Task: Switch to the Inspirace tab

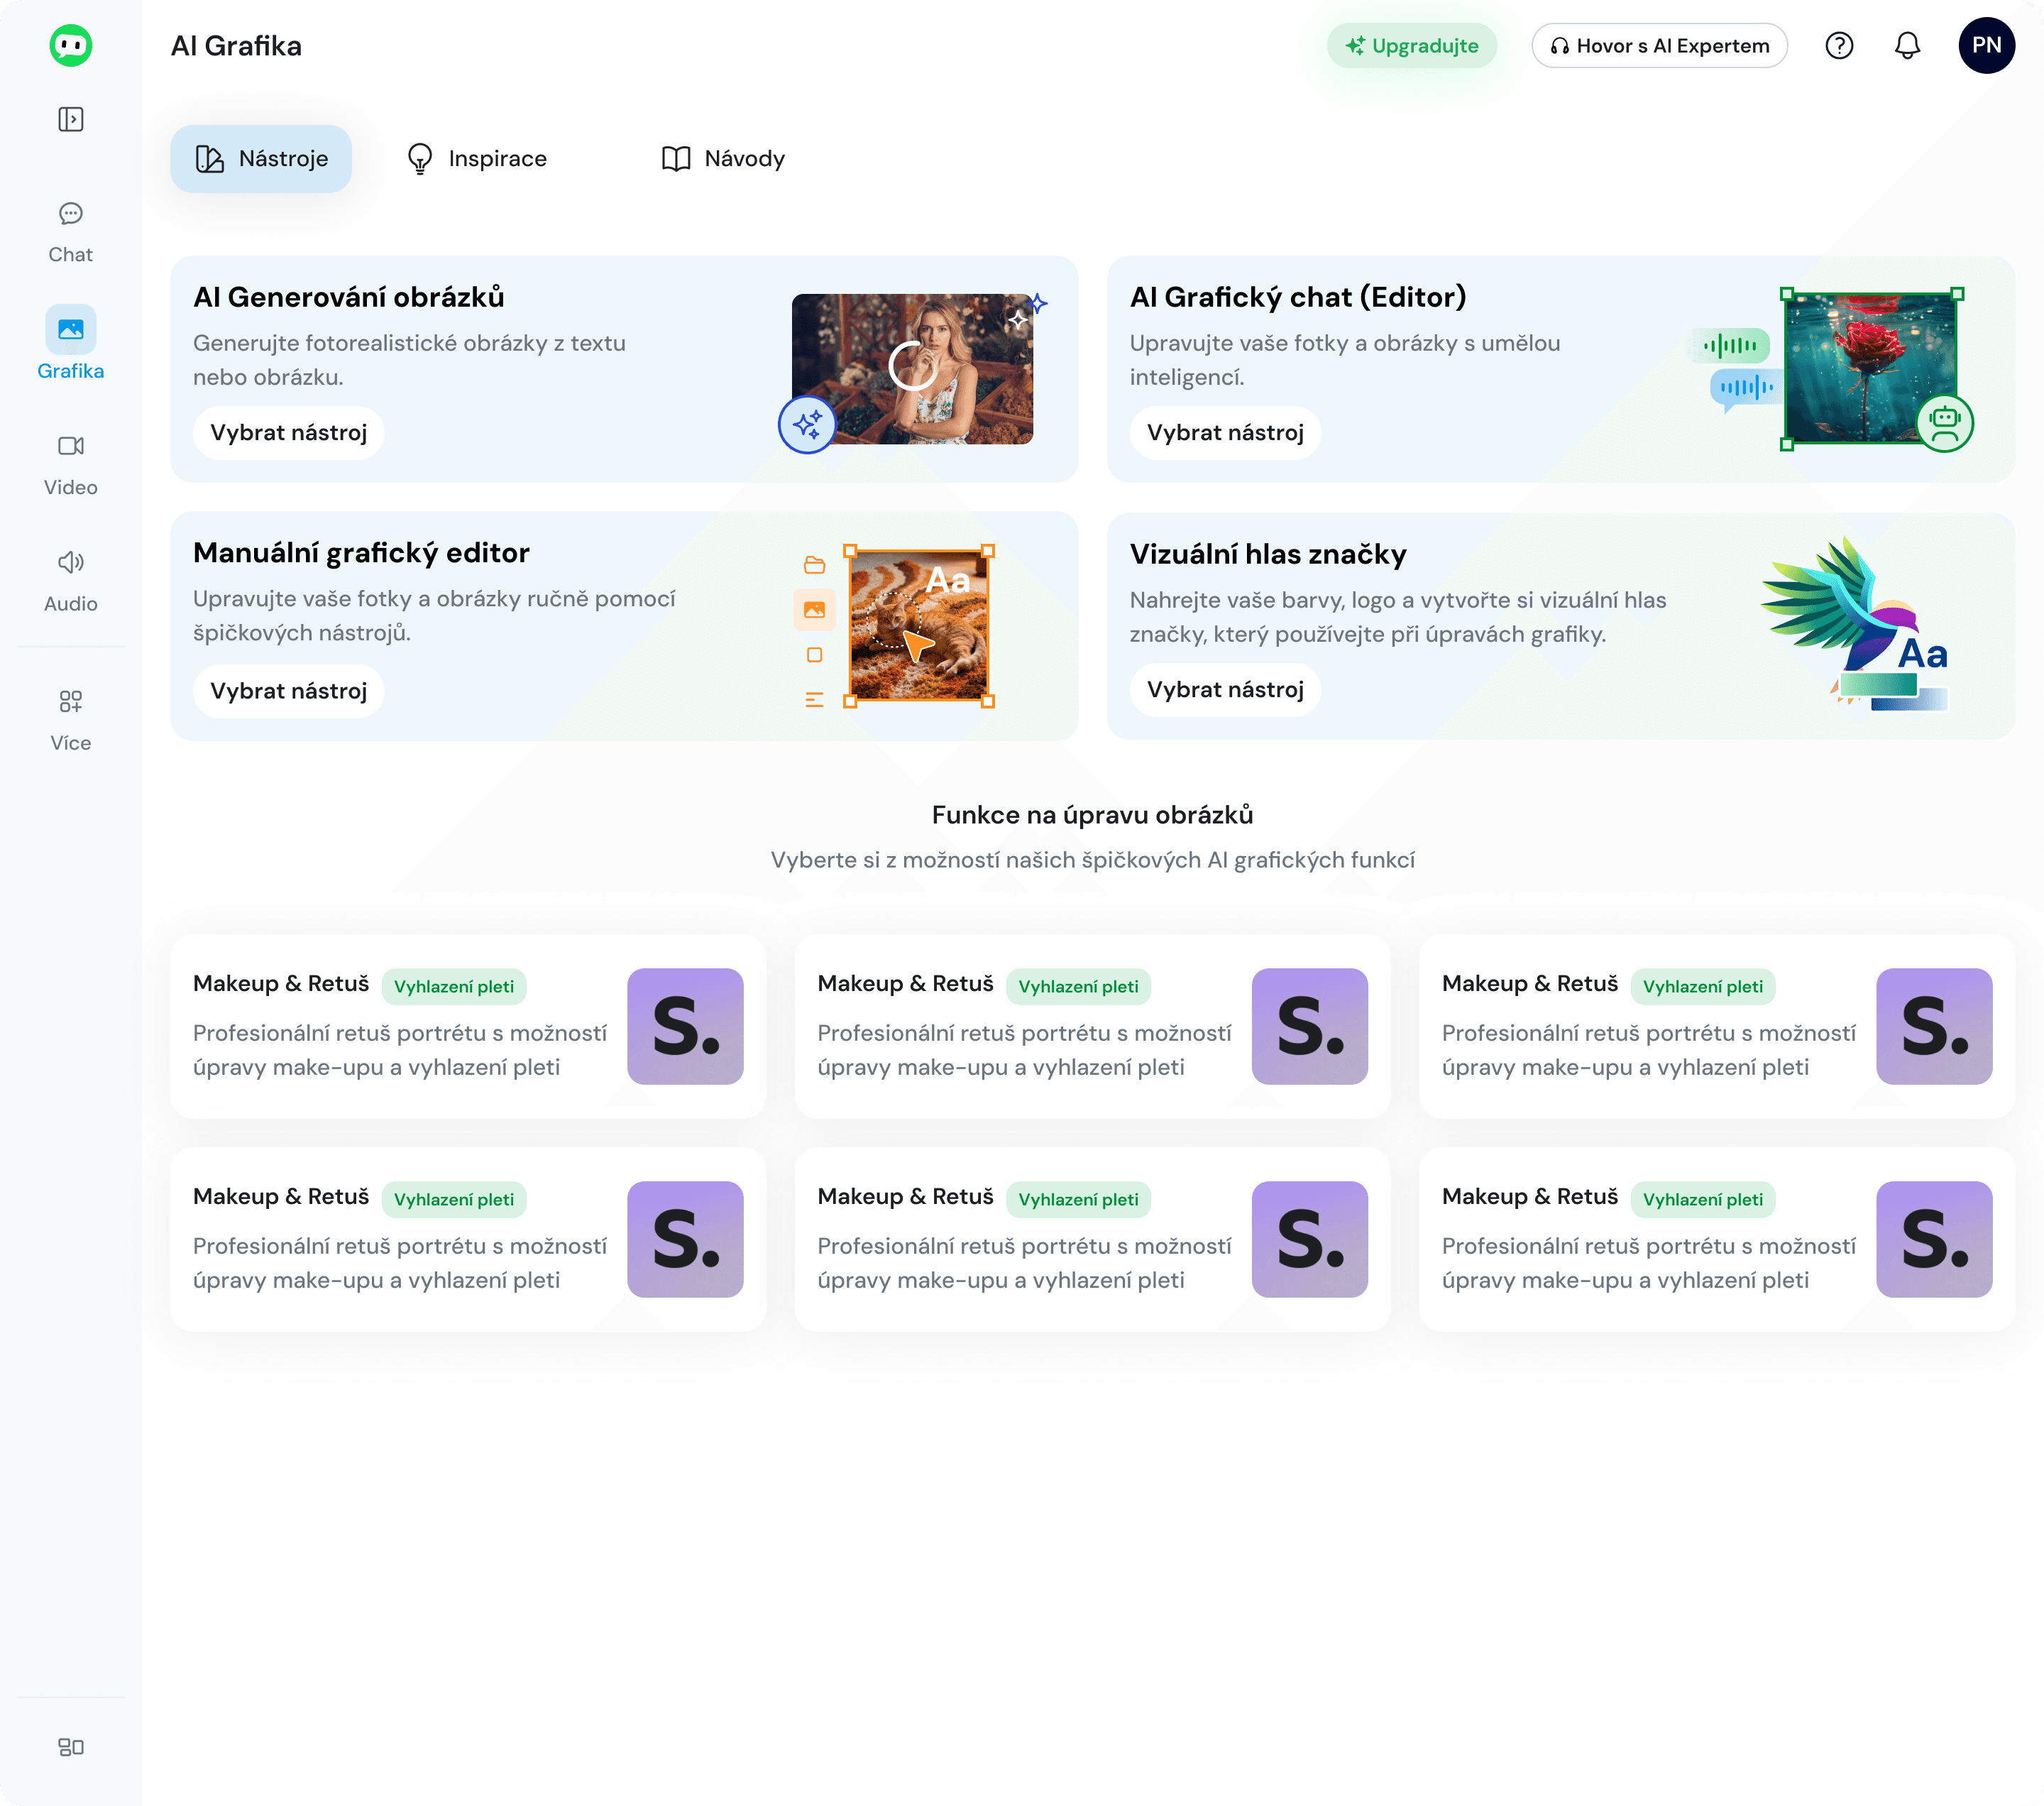Action: (x=477, y=158)
